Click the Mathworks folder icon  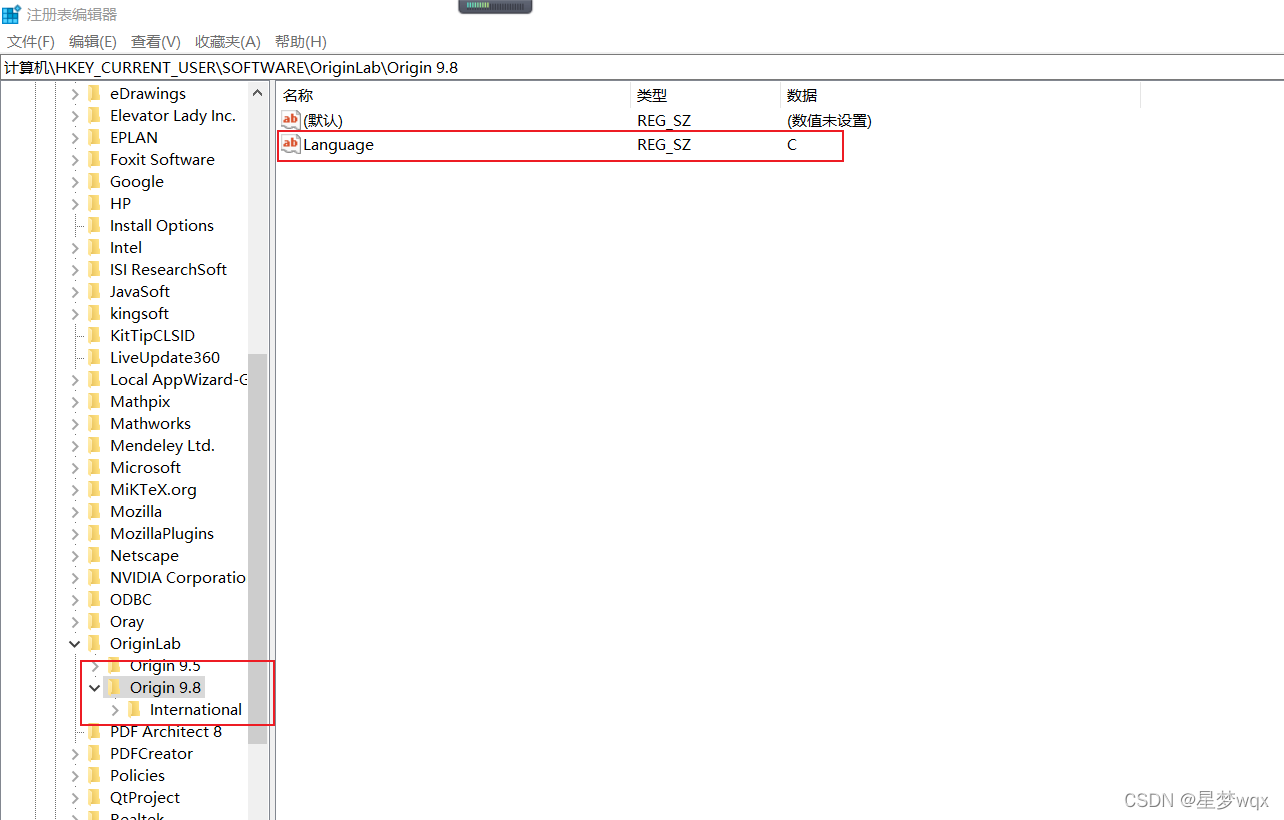95,424
